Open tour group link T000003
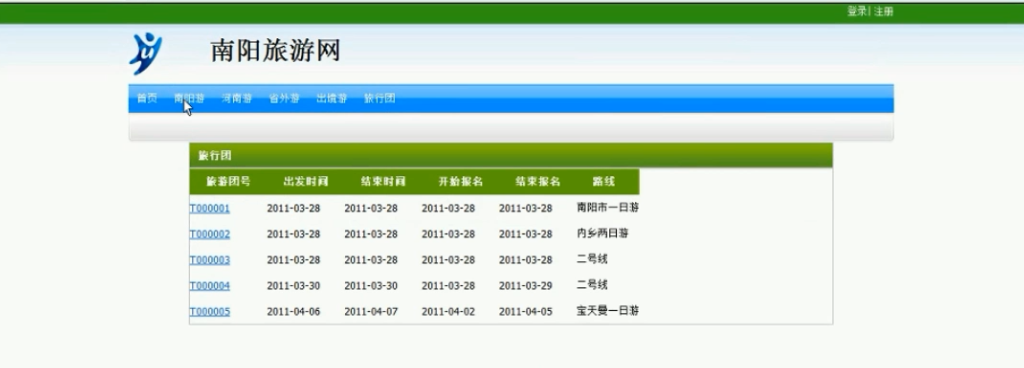1024x368 pixels. coord(210,260)
